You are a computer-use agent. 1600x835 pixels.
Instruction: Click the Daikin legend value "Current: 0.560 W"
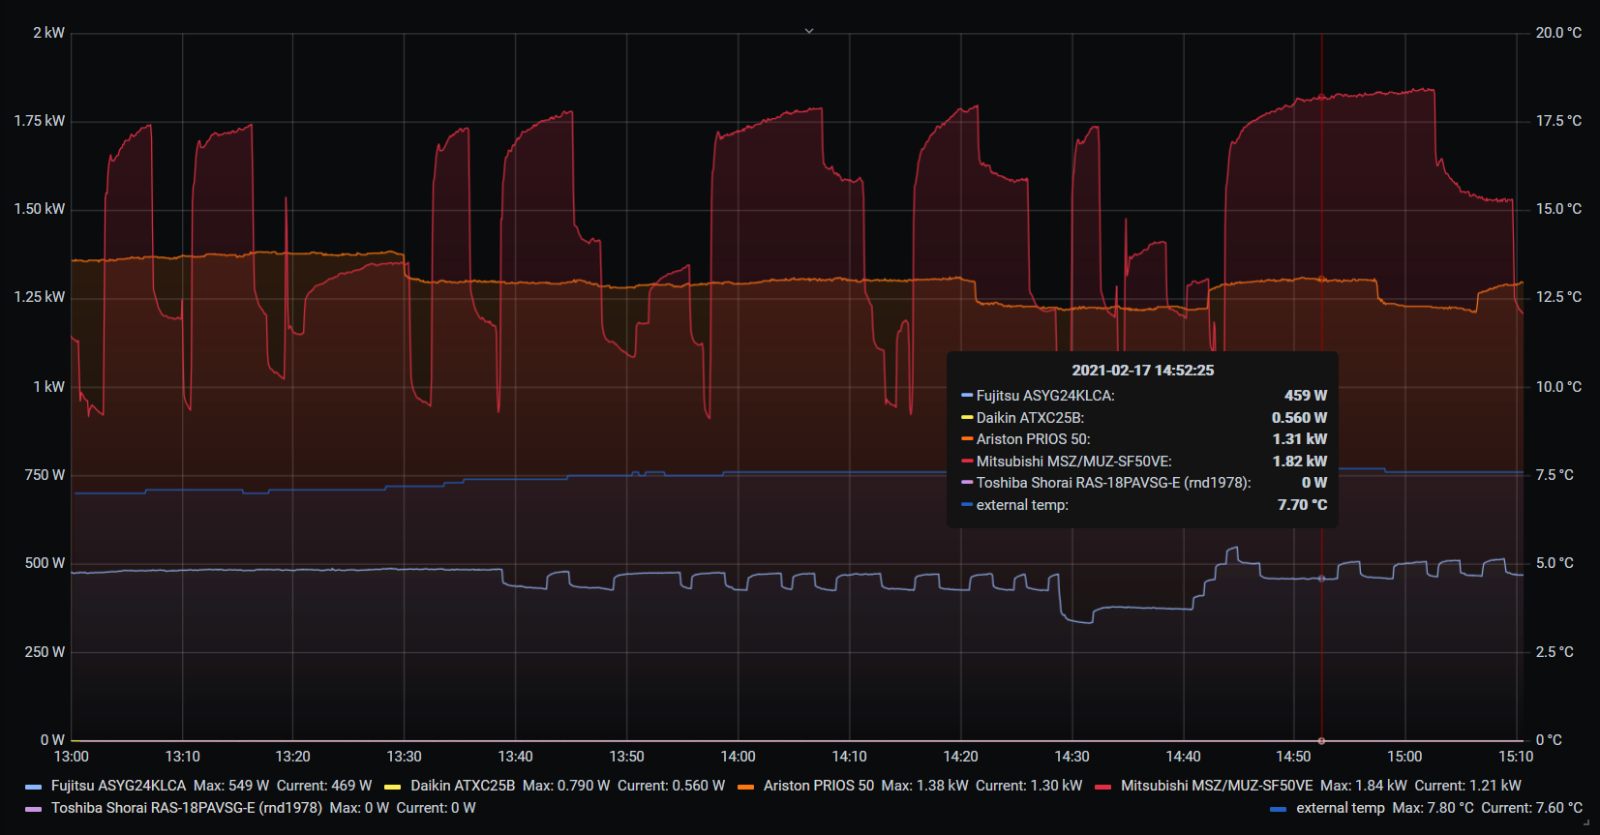pos(671,786)
